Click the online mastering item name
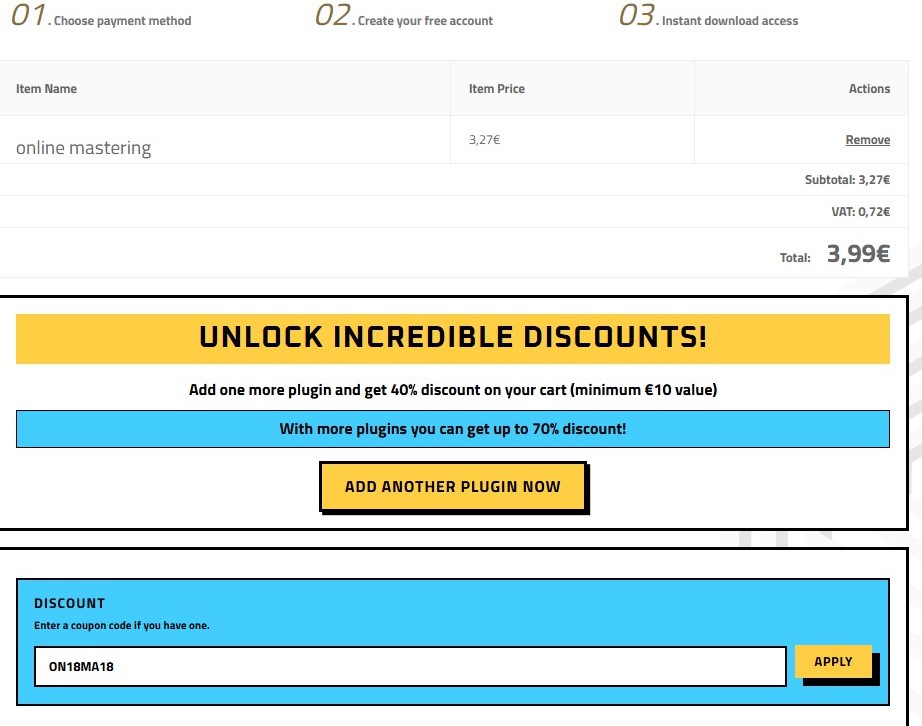 pyautogui.click(x=83, y=148)
